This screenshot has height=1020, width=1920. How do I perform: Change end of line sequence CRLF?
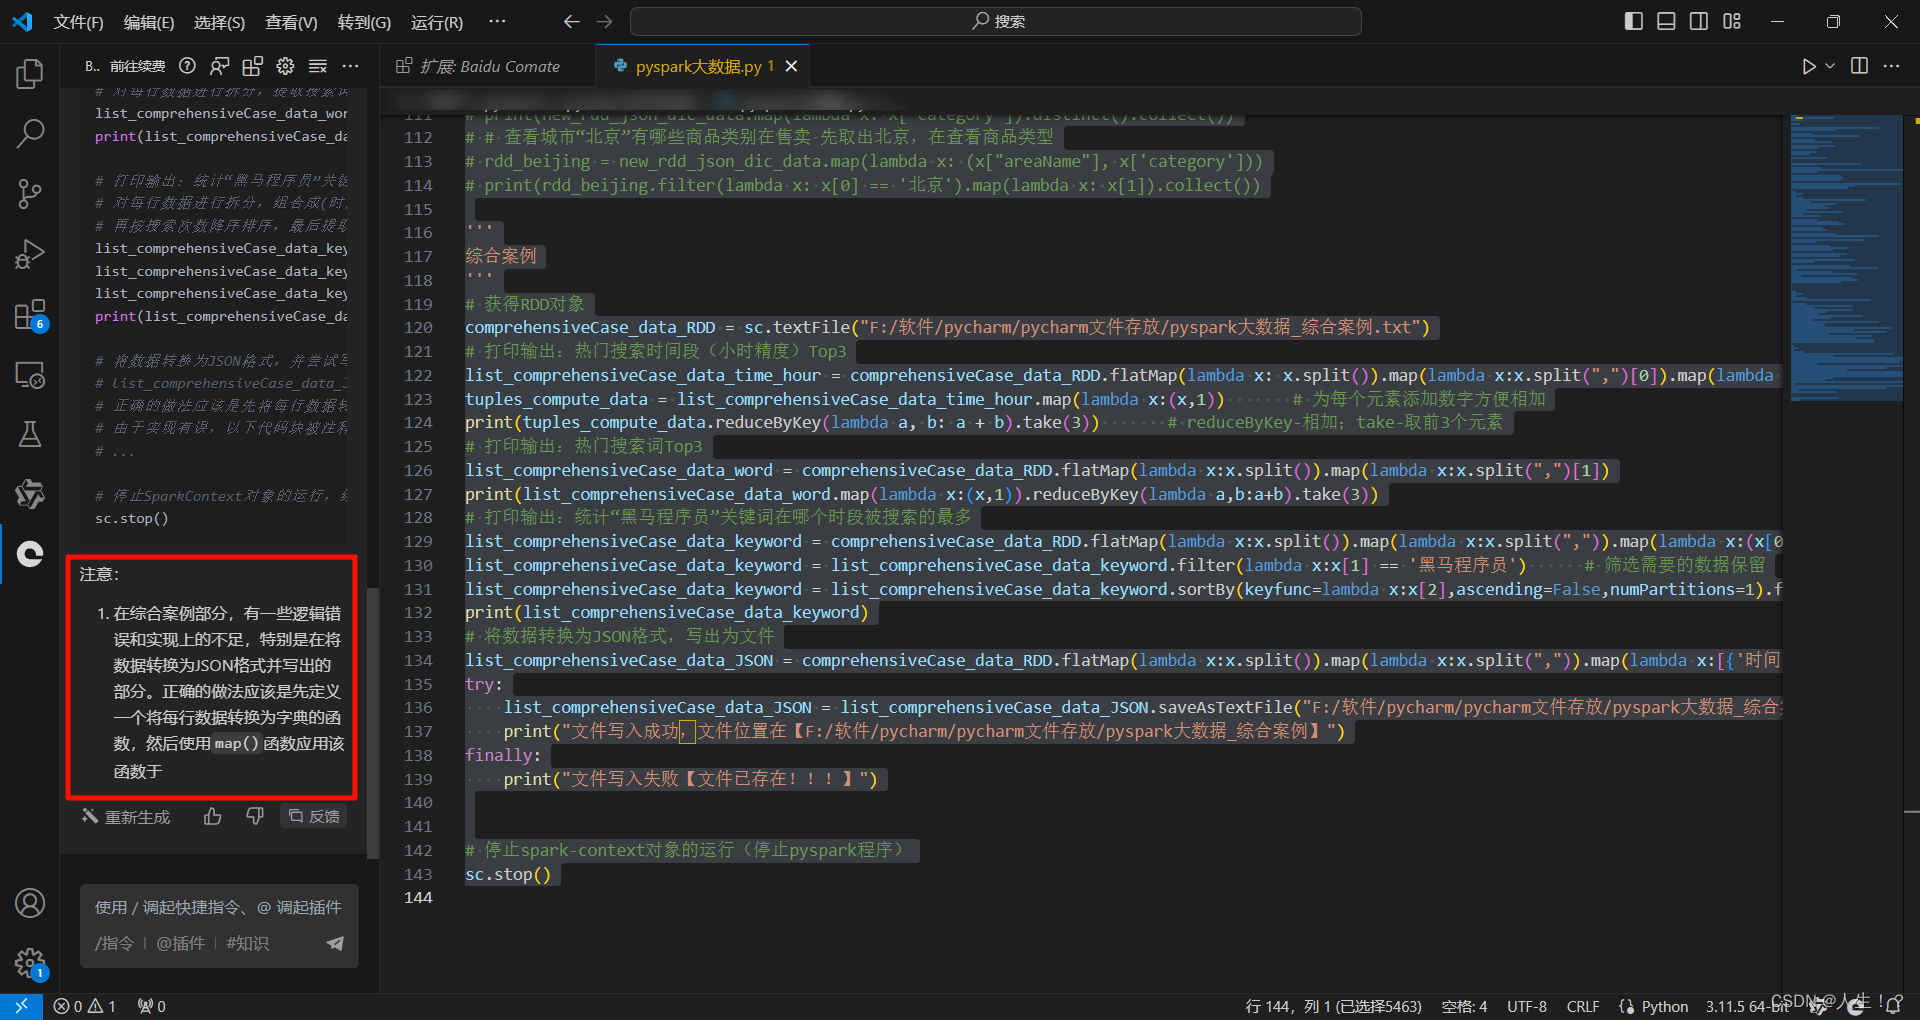pyautogui.click(x=1583, y=1006)
